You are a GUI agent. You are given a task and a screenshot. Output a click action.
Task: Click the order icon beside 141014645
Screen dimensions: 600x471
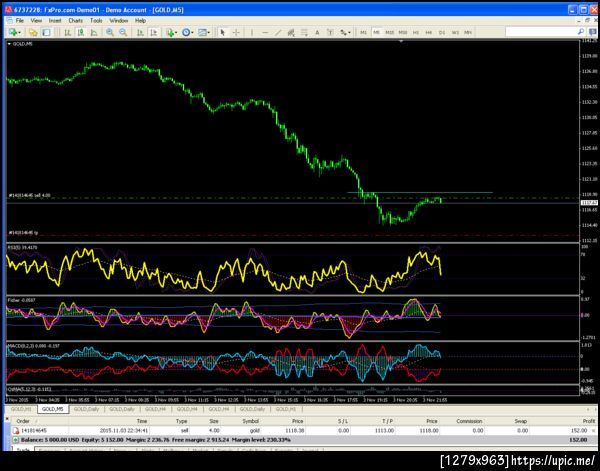tap(16, 430)
